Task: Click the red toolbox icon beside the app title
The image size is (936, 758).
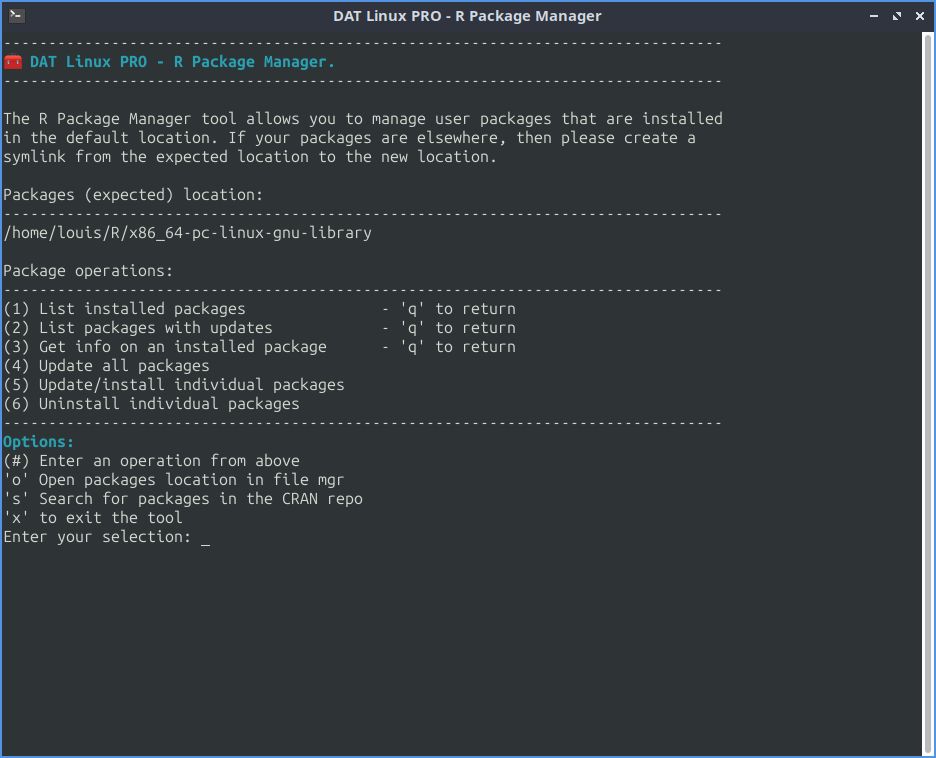Action: [13, 61]
